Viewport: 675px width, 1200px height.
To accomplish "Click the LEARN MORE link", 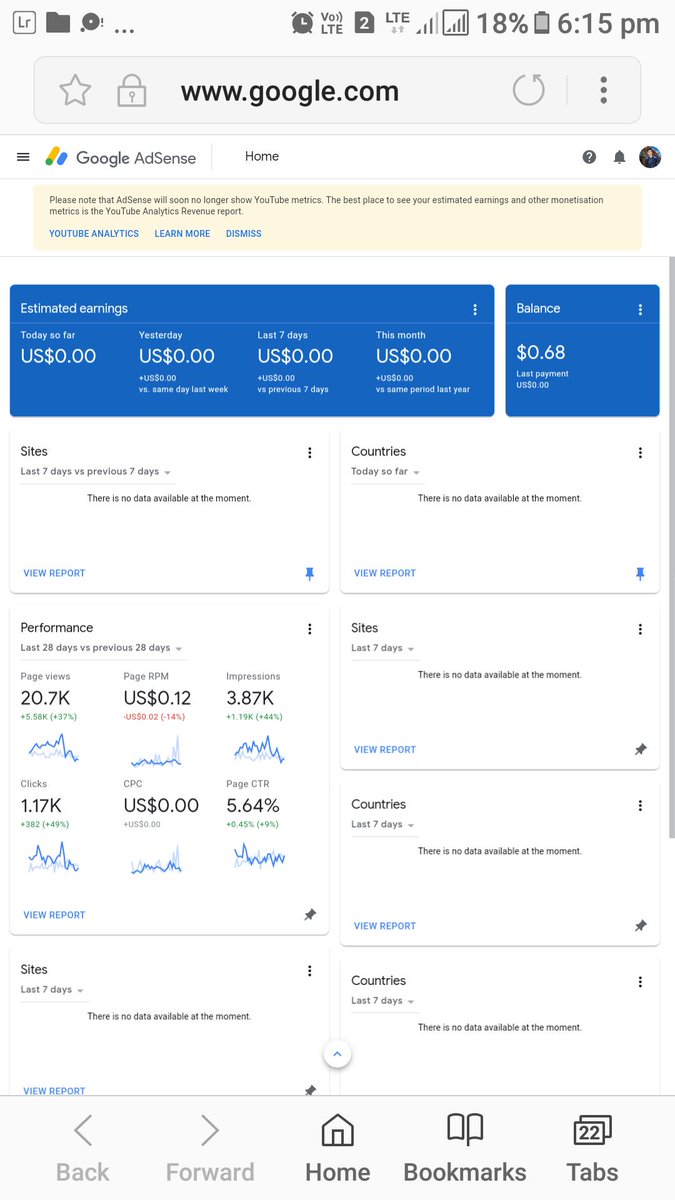I will (182, 234).
